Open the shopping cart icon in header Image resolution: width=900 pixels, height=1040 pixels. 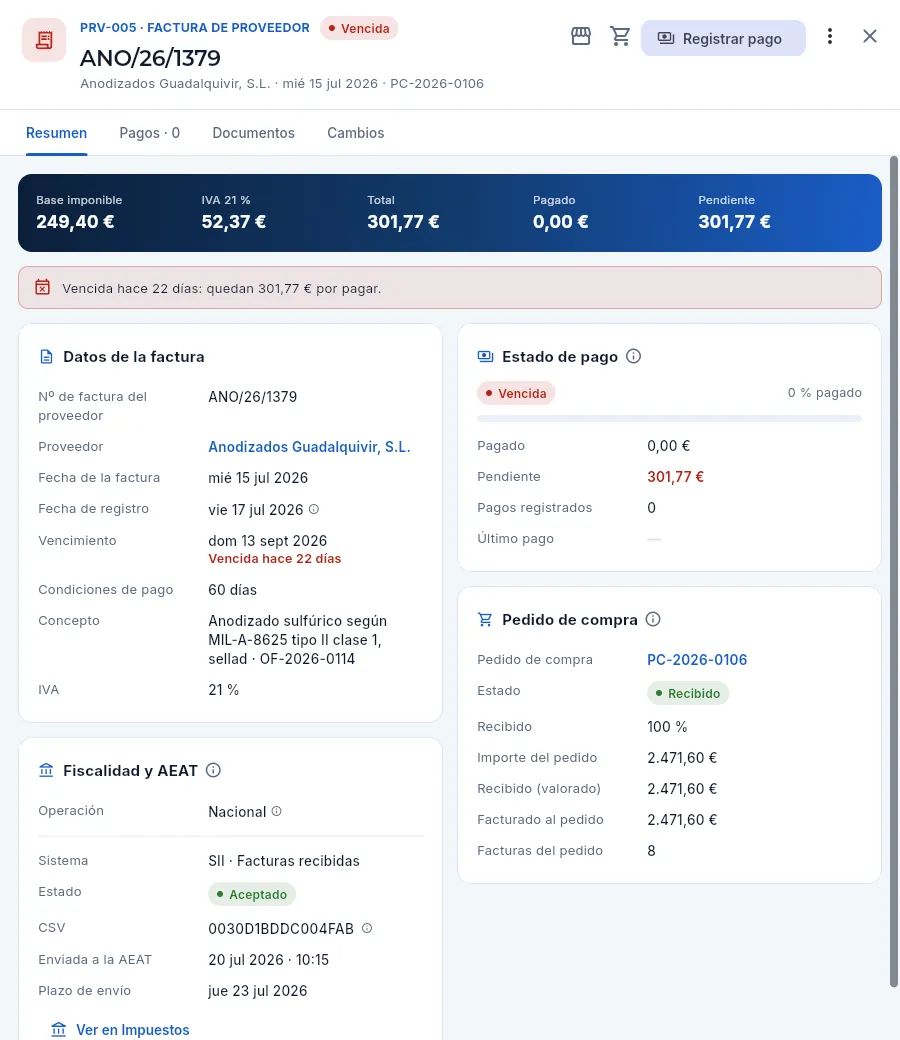tap(620, 36)
